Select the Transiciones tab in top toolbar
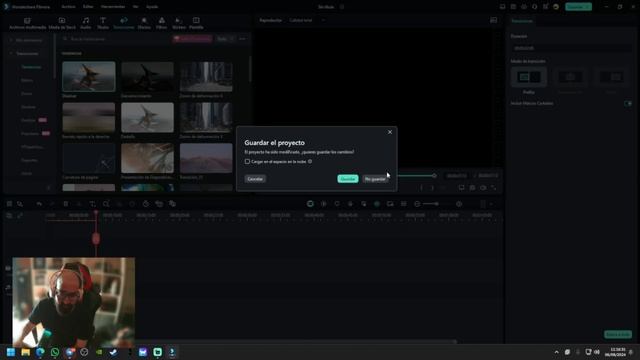 click(124, 23)
